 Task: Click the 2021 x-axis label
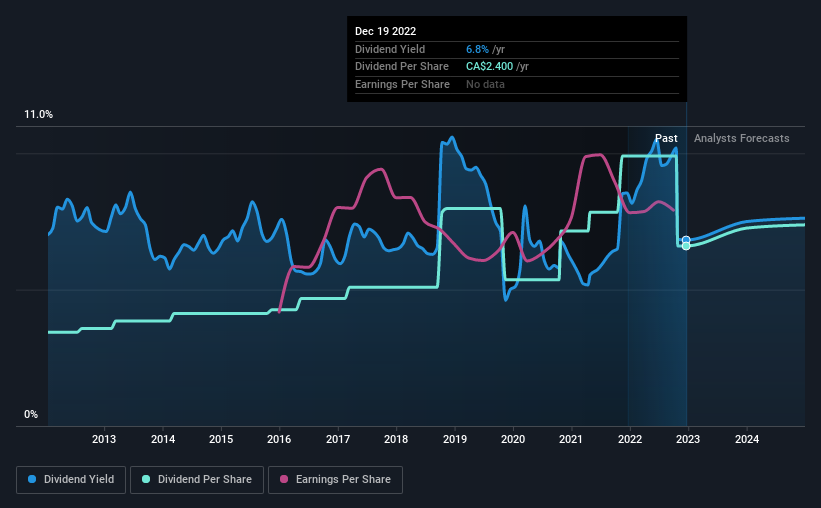point(571,439)
